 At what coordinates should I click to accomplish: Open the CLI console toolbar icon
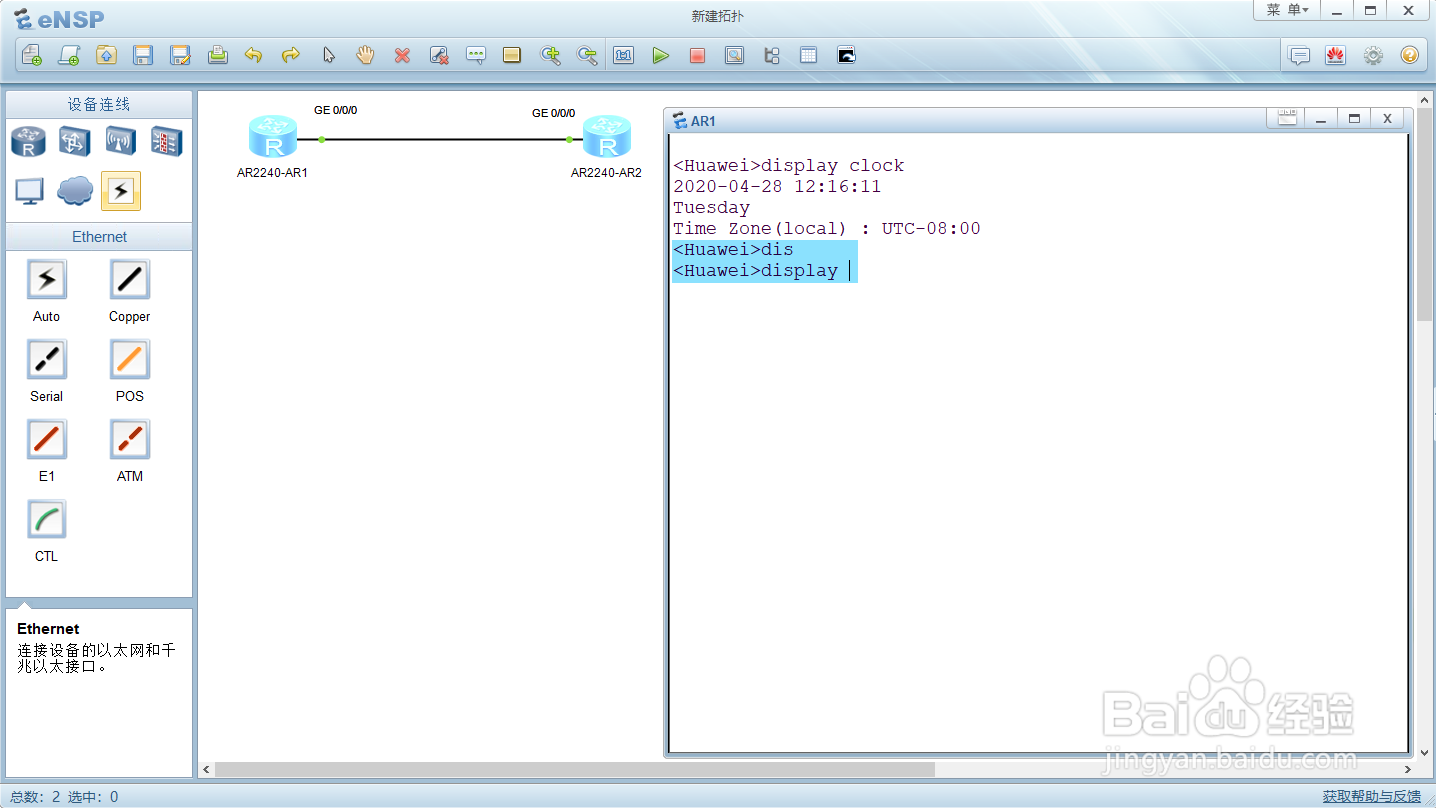click(x=846, y=55)
